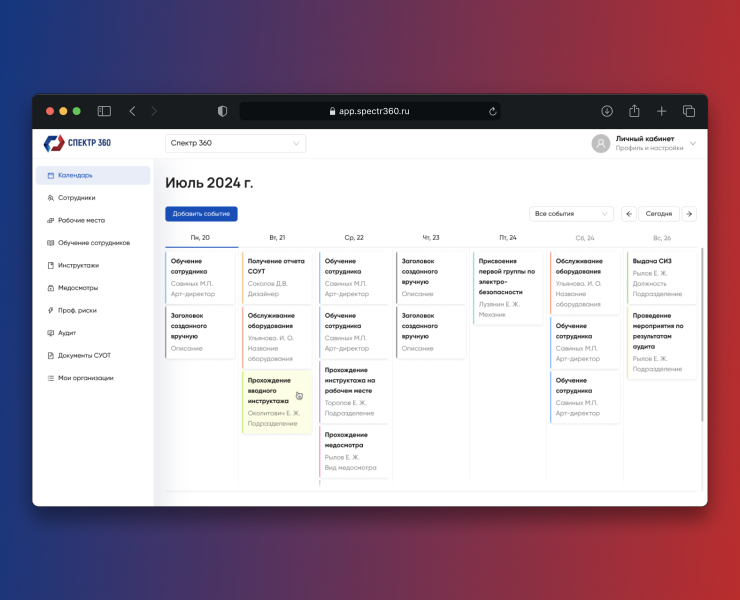
Task: Reload the page with the refresh icon
Action: coord(492,111)
